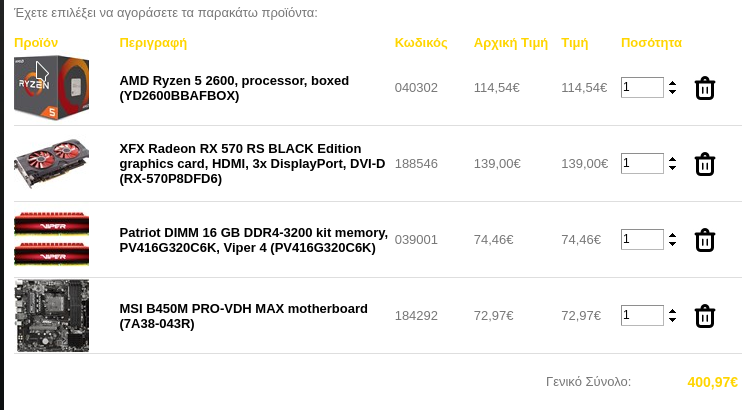
Task: Click quantity field for MSI motherboard
Action: pos(642,315)
